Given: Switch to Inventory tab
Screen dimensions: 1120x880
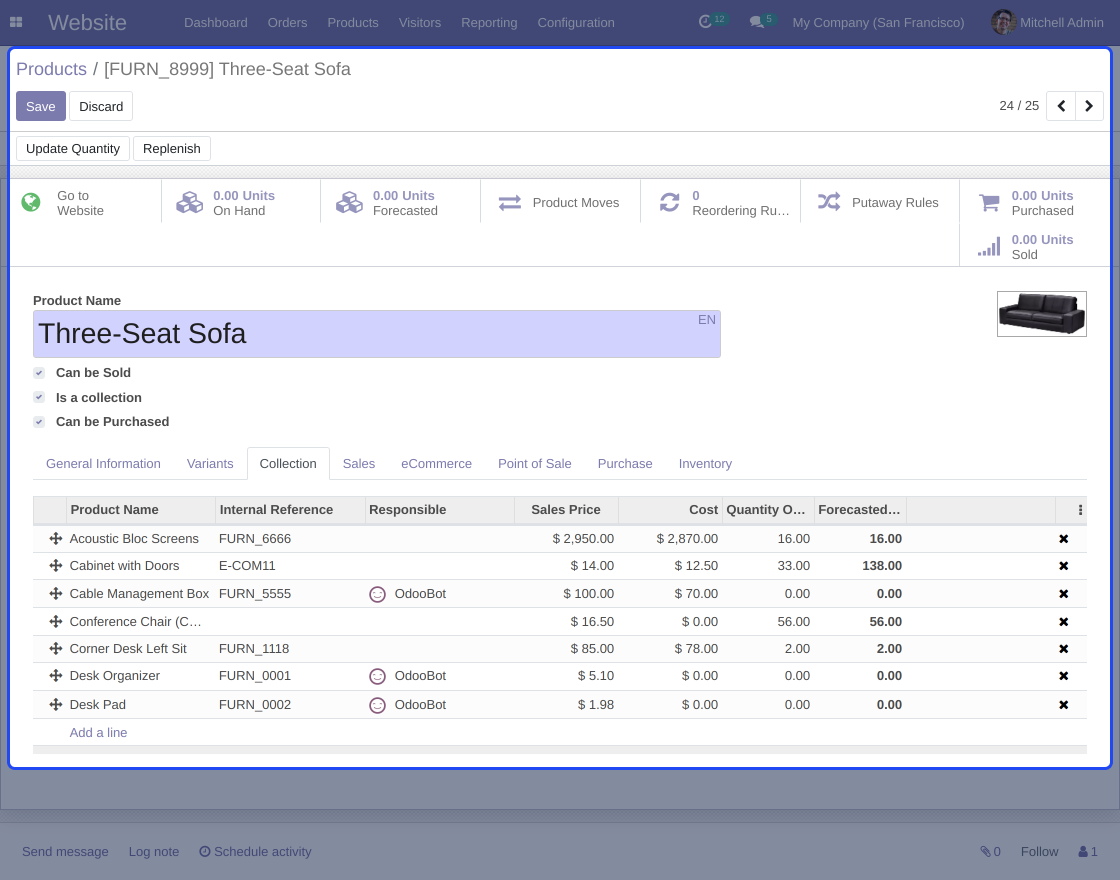Looking at the screenshot, I should pos(705,464).
